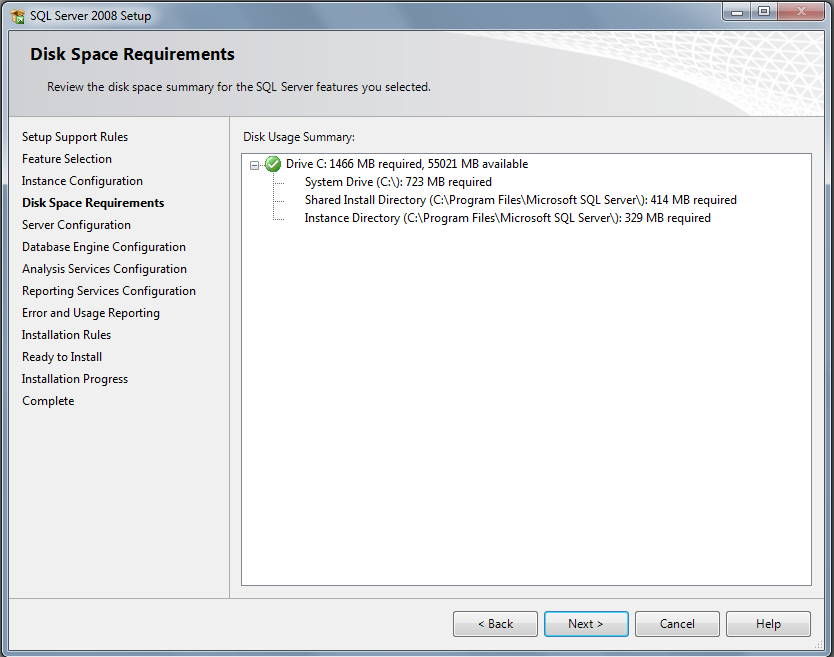Go to Database Engine Configuration step
Viewport: 834px width, 657px height.
[104, 247]
